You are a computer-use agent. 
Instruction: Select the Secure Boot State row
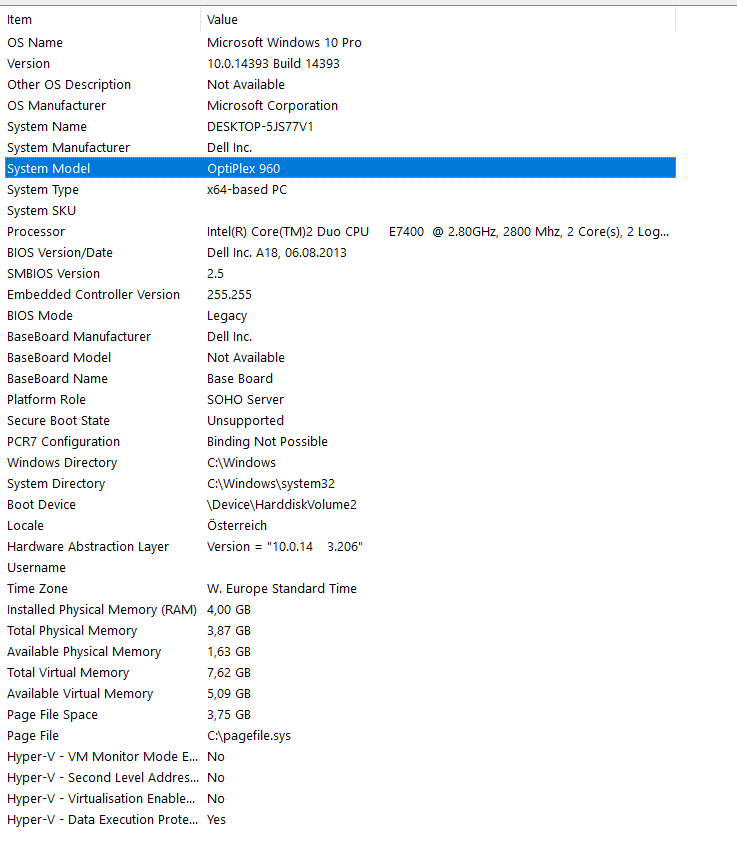tap(340, 421)
